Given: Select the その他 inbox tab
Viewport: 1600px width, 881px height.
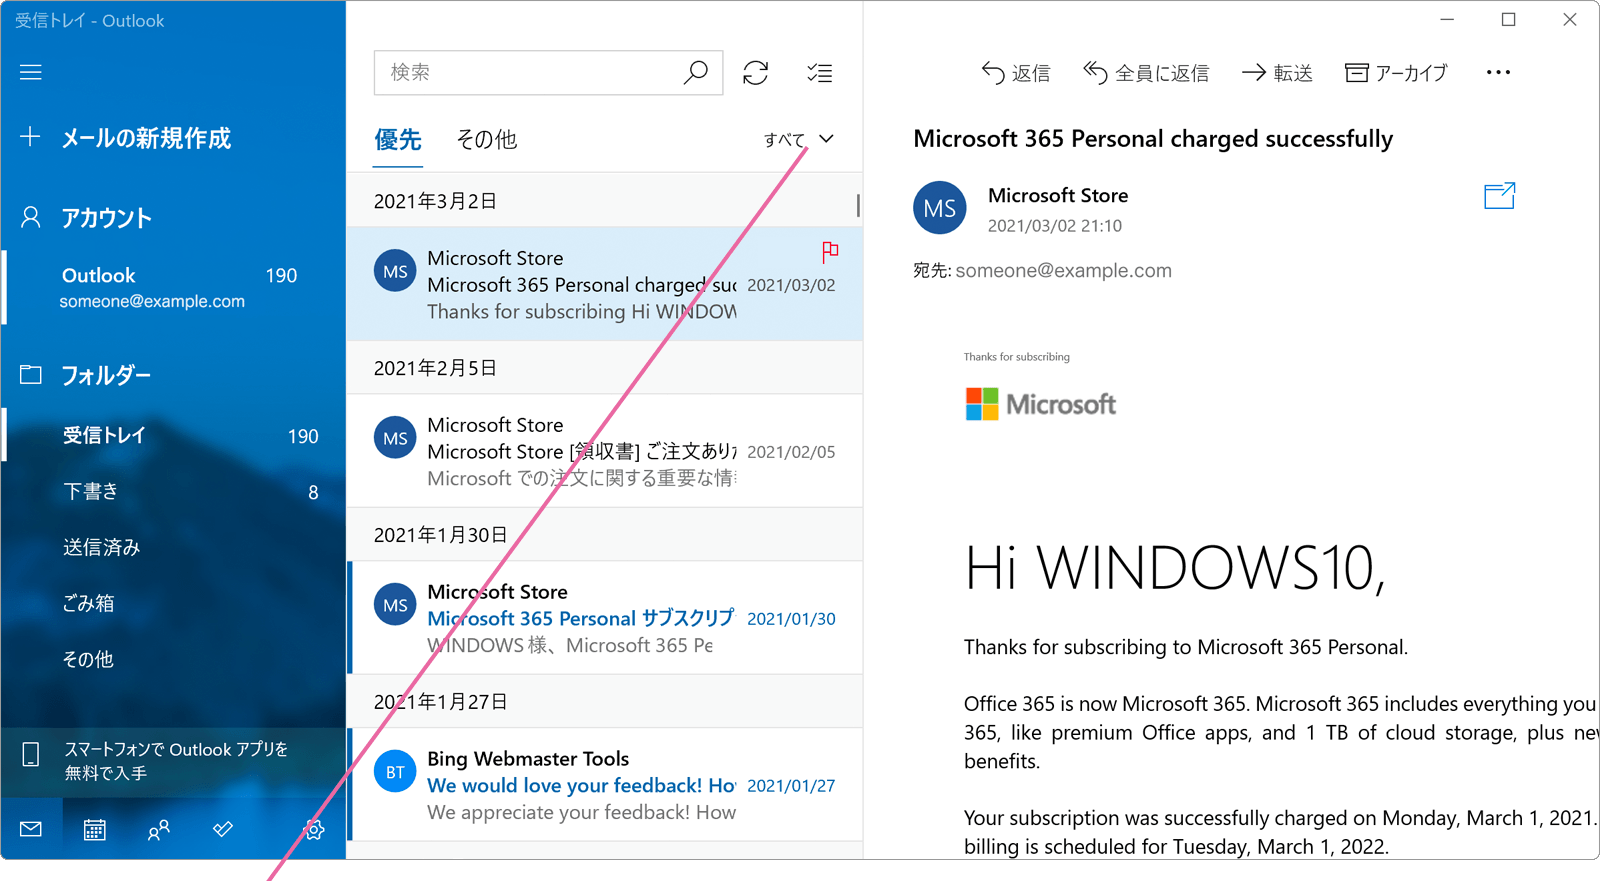Looking at the screenshot, I should pos(487,139).
